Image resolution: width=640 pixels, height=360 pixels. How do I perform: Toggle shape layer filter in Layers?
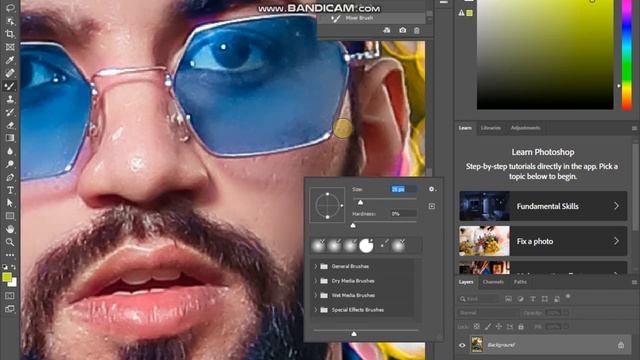pyautogui.click(x=544, y=299)
